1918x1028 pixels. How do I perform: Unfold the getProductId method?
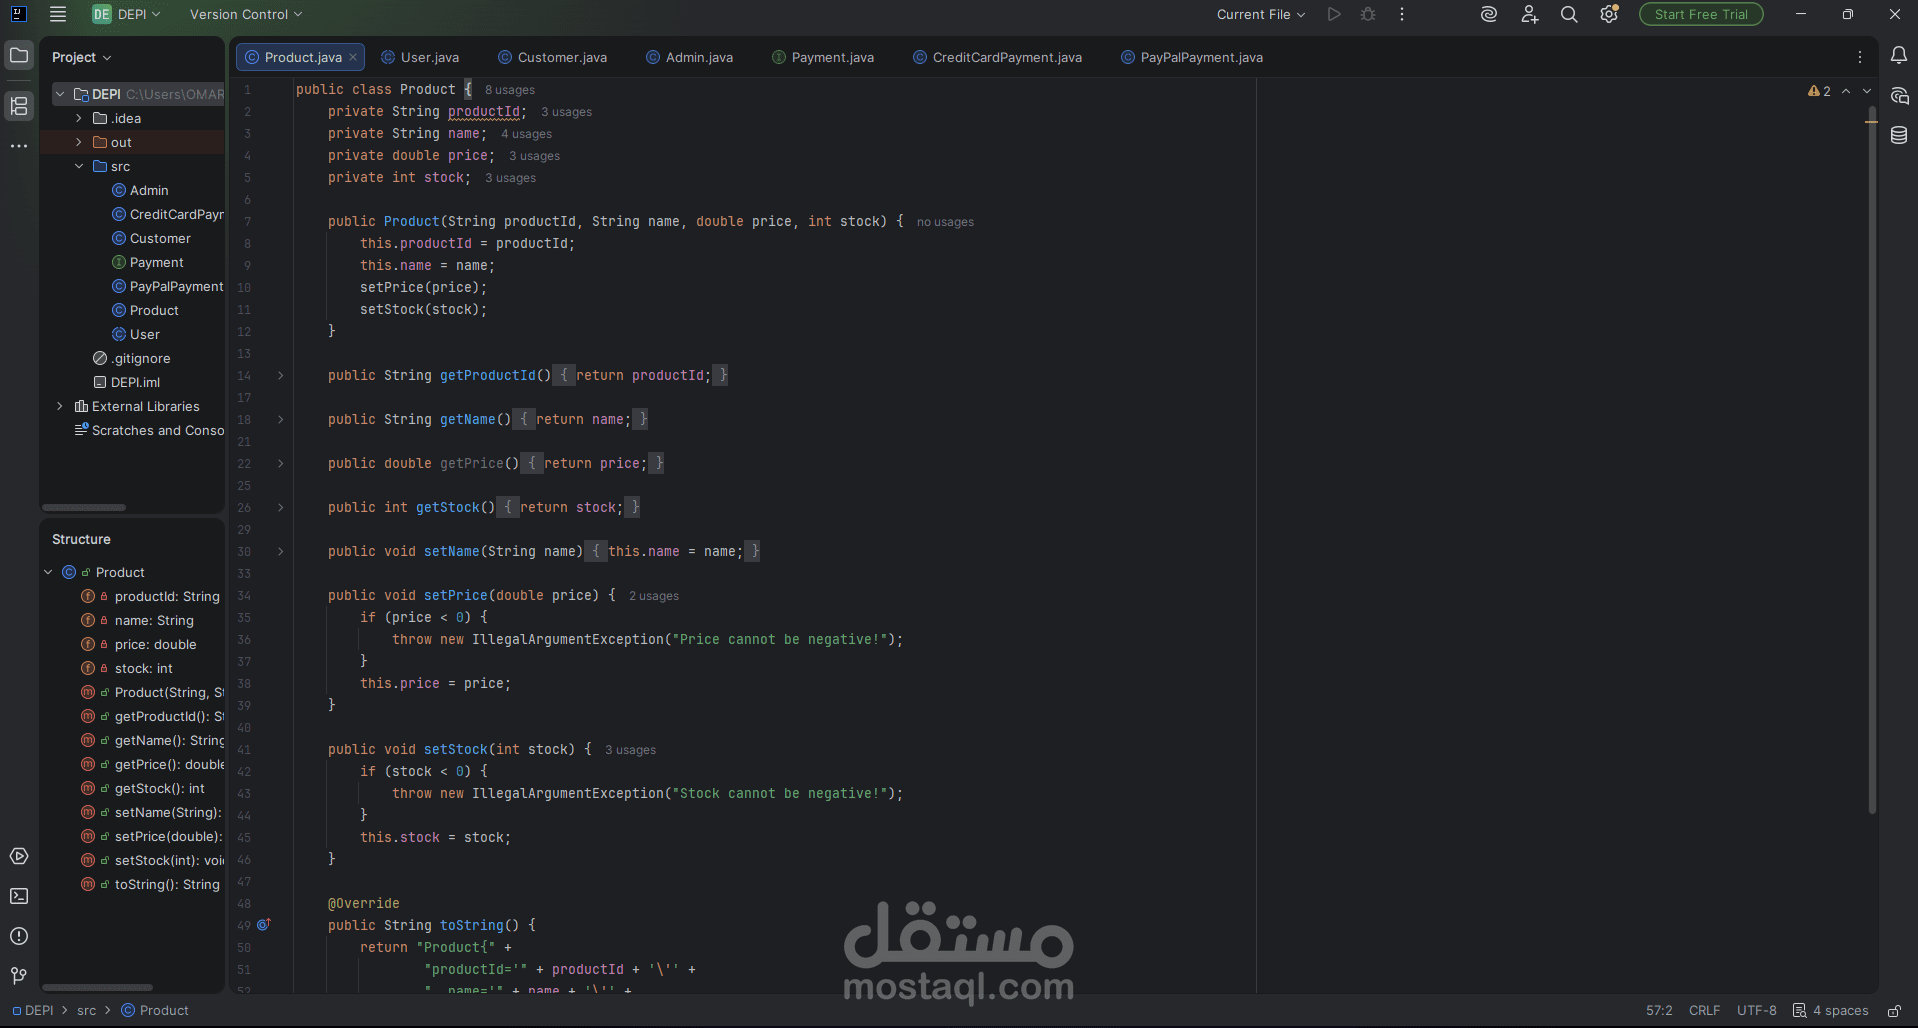click(x=281, y=375)
